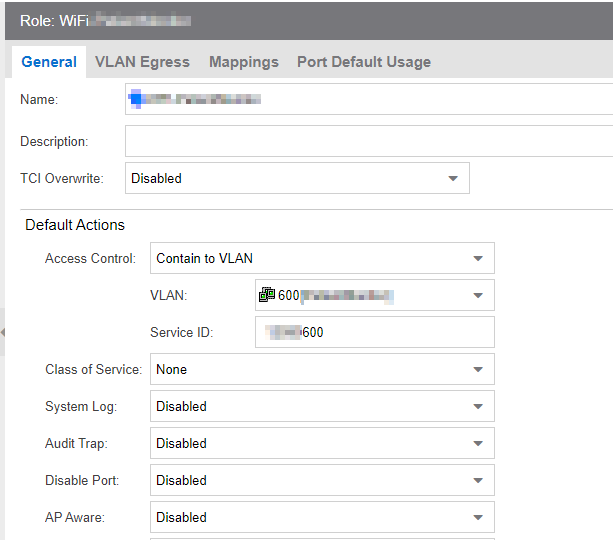The height and width of the screenshot is (540, 613).
Task: Click the Default Actions section heading
Action: pos(75,225)
